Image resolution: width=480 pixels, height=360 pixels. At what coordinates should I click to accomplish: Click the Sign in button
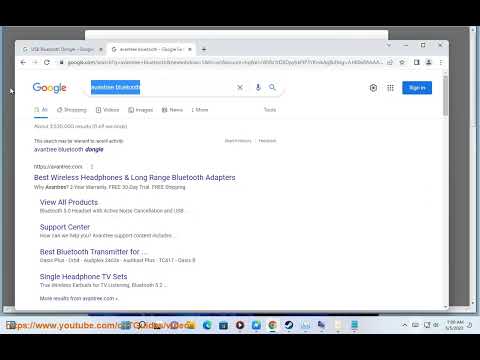[417, 88]
